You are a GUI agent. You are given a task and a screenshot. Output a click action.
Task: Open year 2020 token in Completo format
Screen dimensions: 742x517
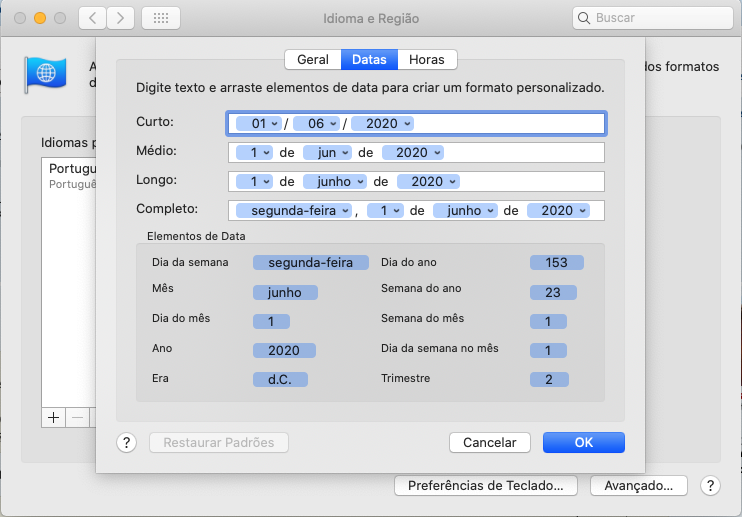click(558, 210)
